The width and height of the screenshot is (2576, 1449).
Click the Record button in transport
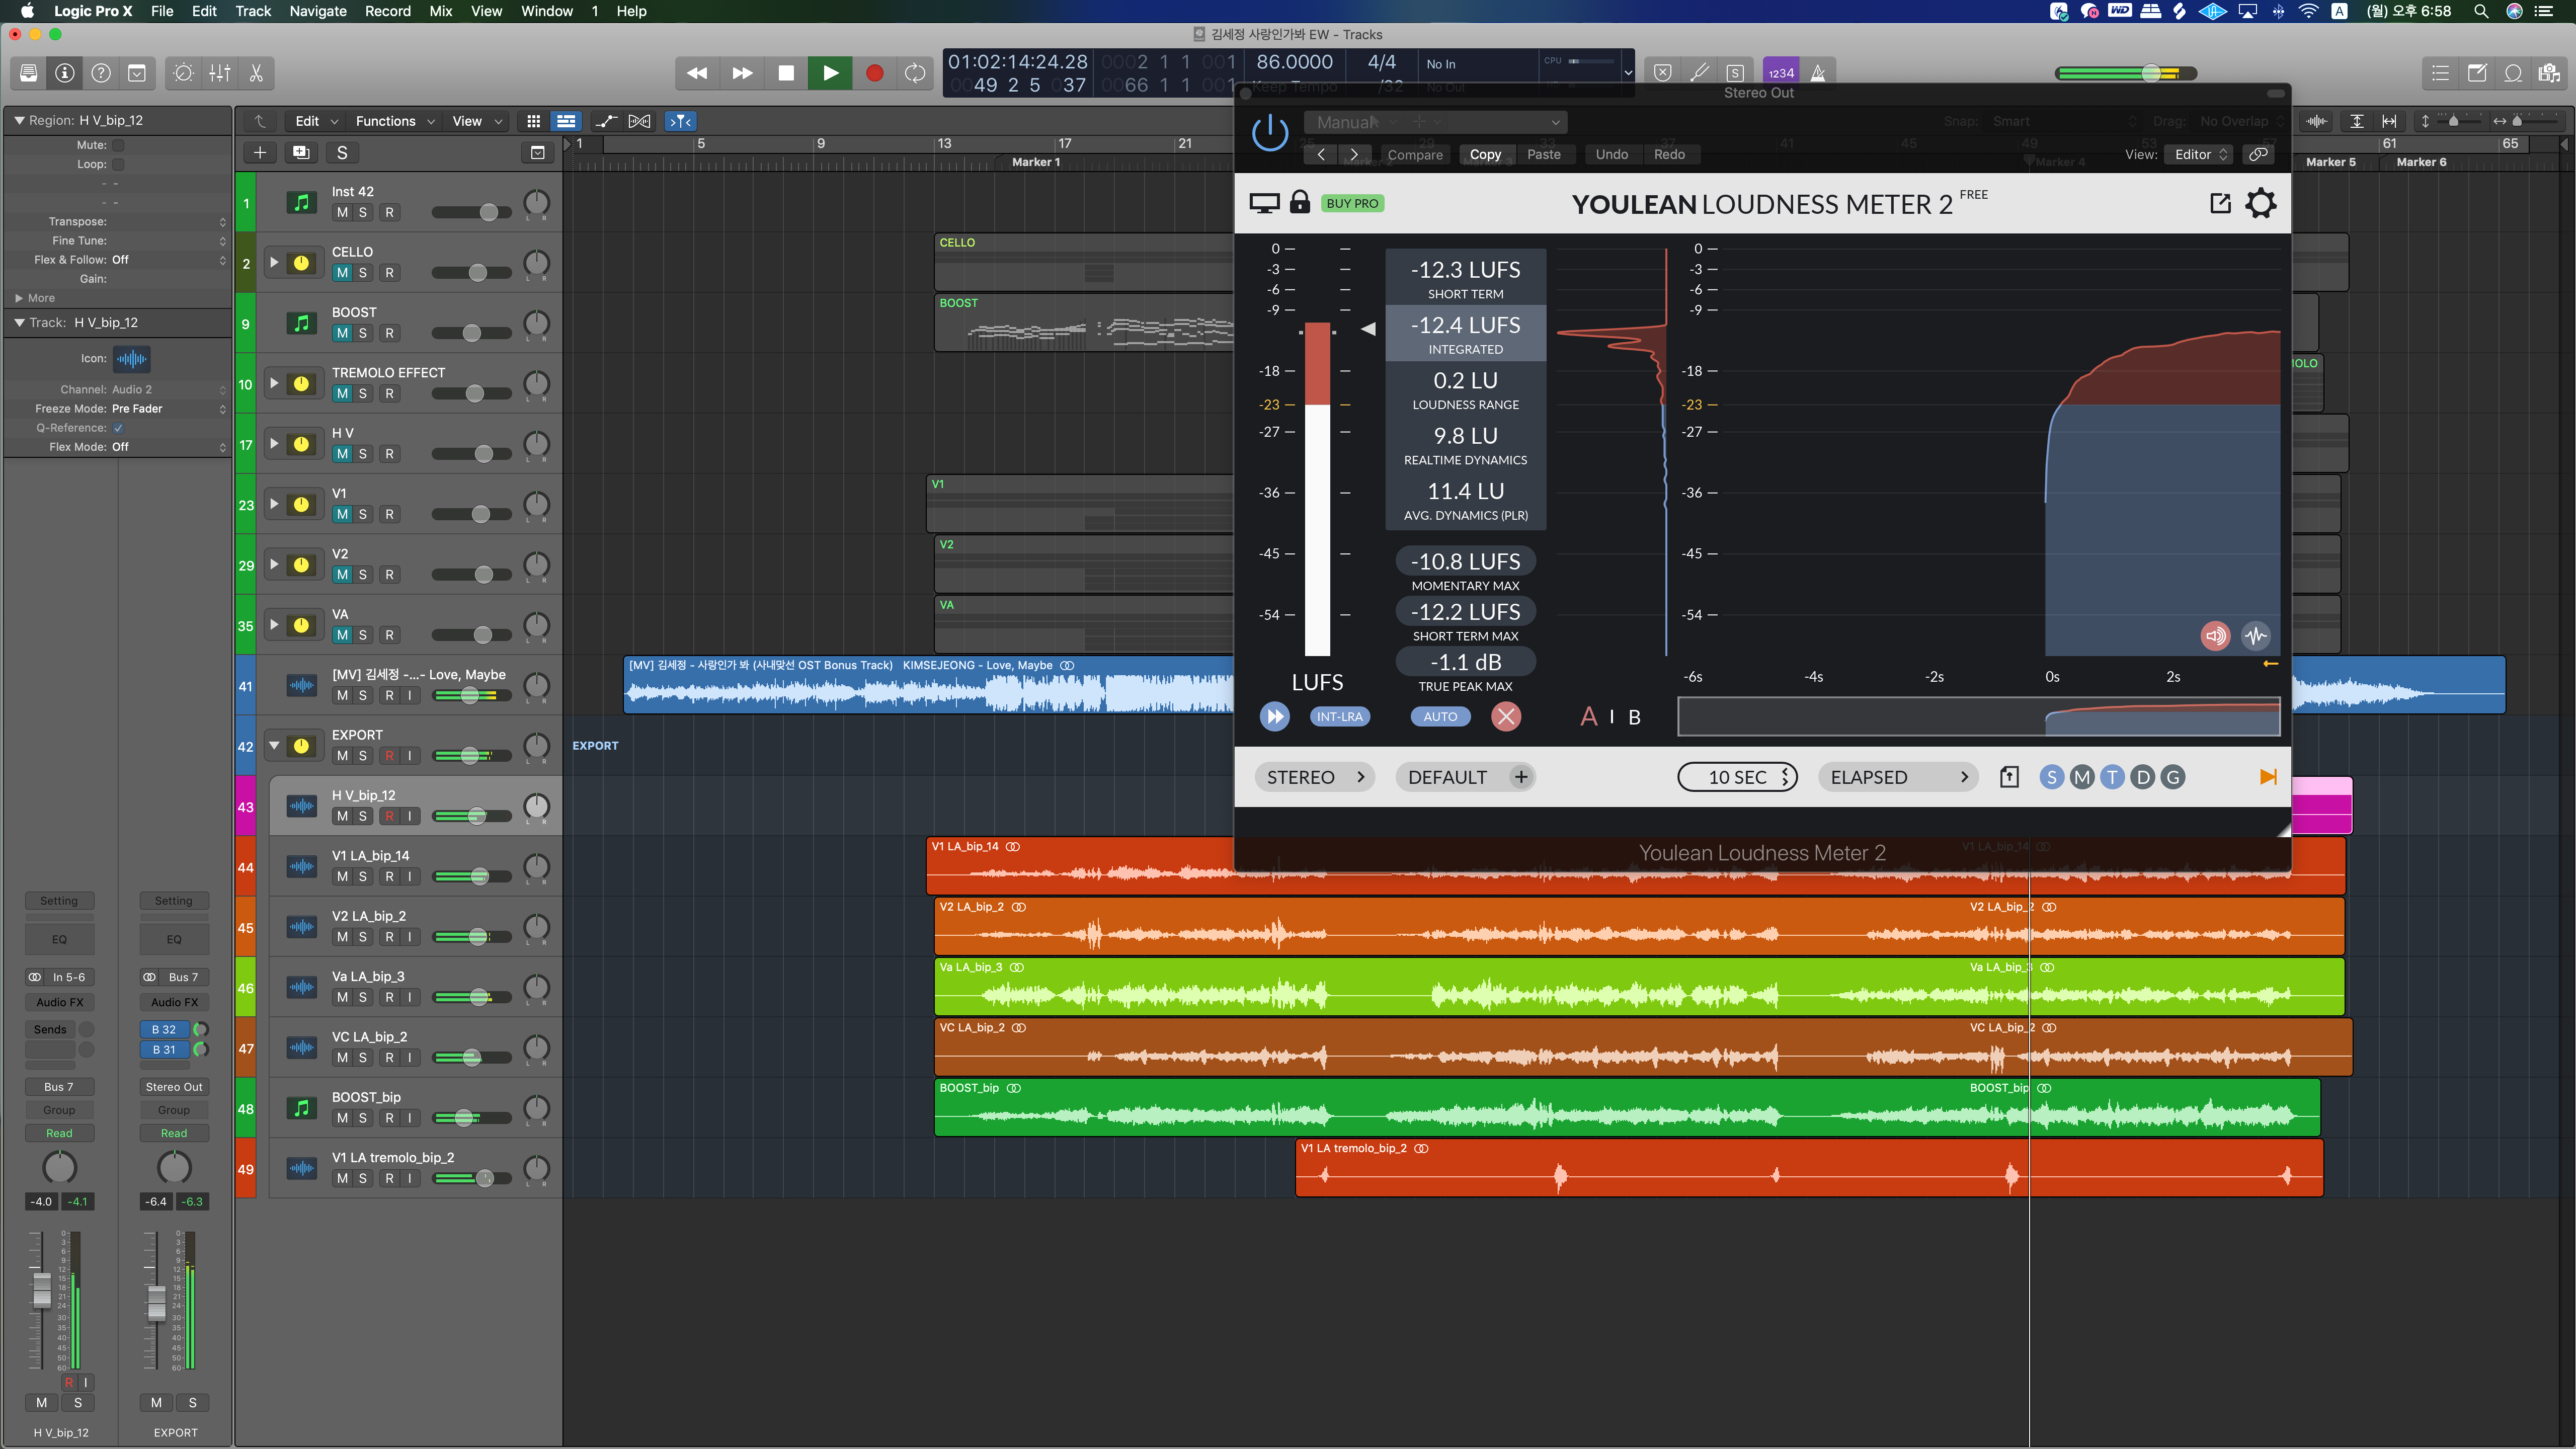click(874, 73)
